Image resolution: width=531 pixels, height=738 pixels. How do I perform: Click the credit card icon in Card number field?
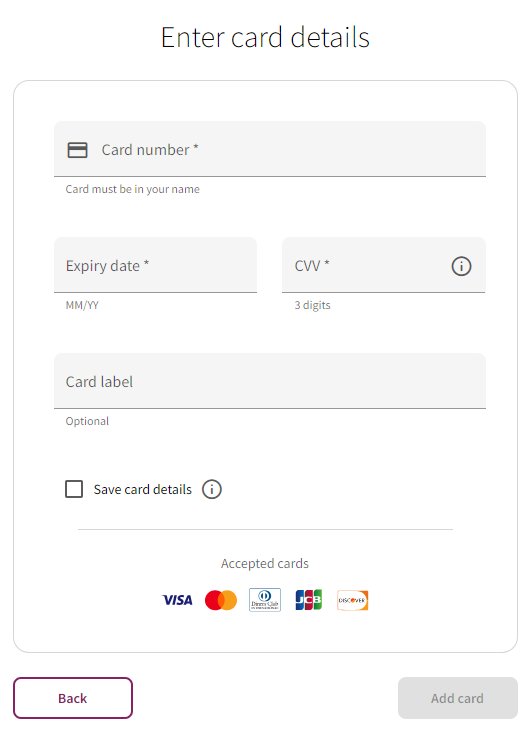click(x=78, y=150)
